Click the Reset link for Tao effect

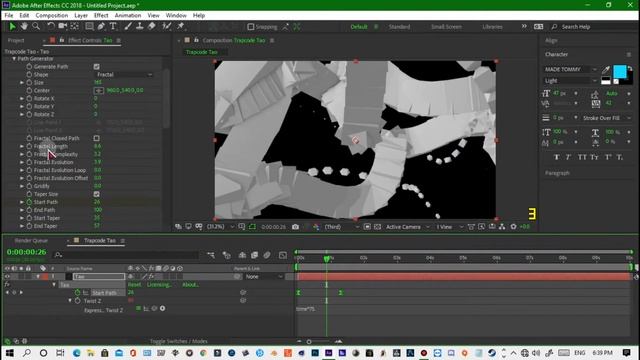point(134,284)
